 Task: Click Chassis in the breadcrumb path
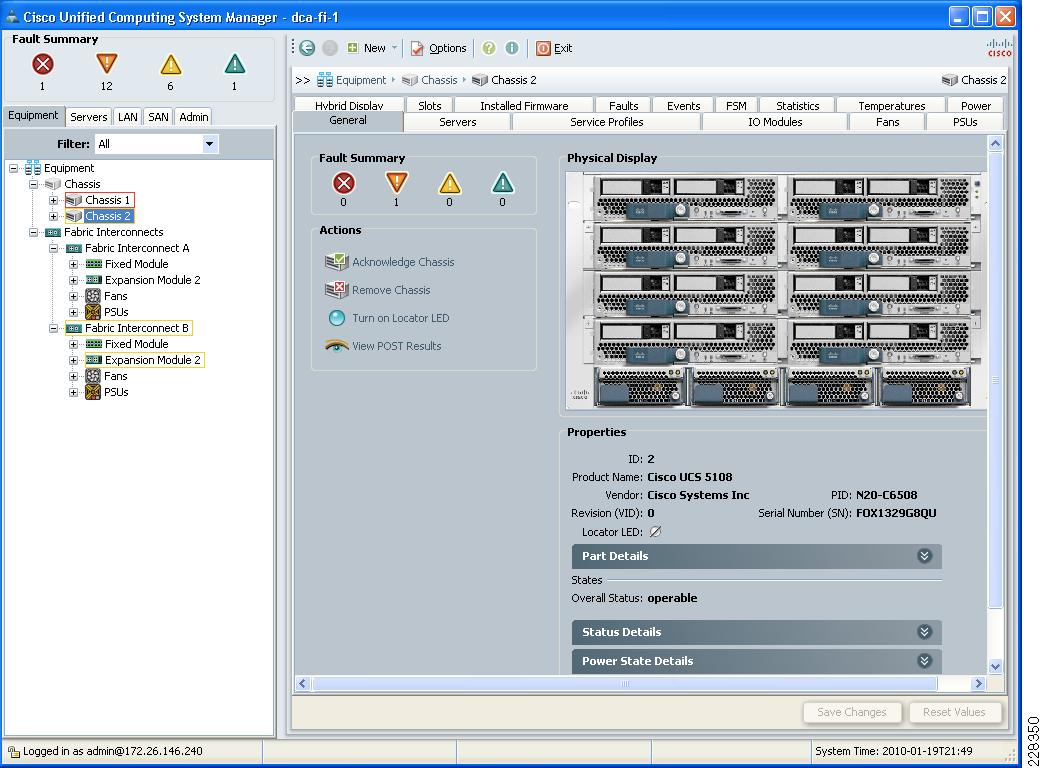(x=439, y=80)
